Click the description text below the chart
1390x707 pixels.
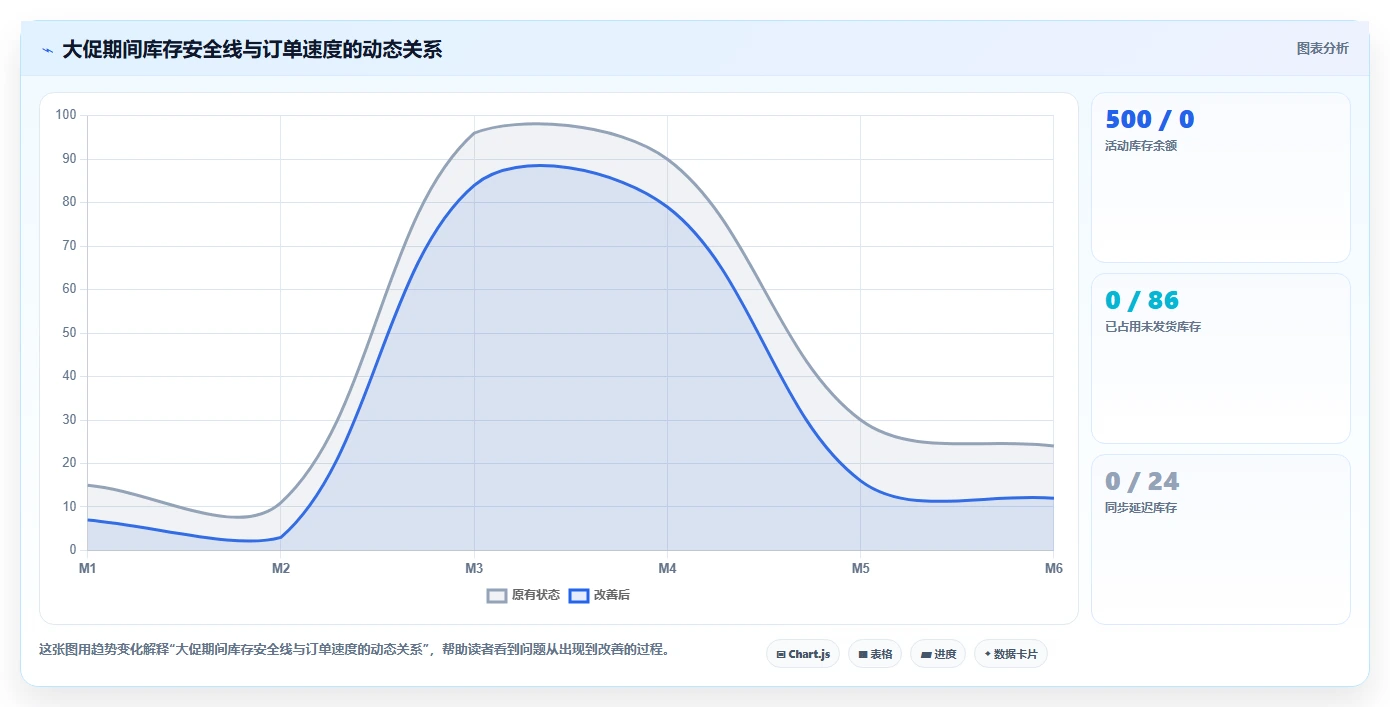tap(354, 649)
